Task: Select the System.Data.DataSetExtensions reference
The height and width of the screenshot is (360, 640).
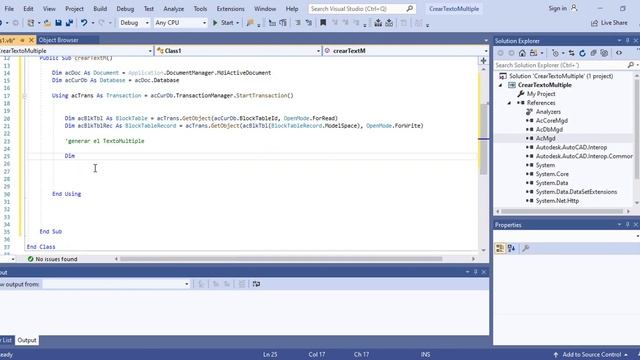Action: 576,192
